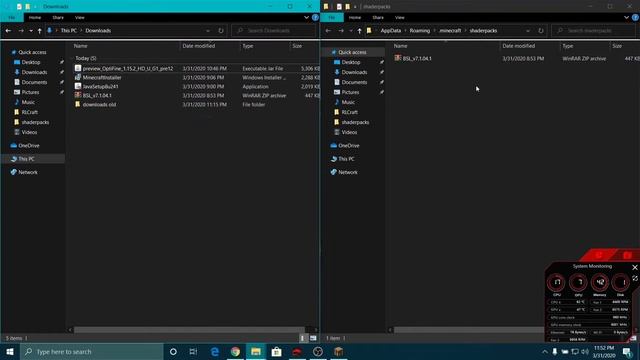The image size is (640, 360).
Task: Click Roaming in the address breadcrumb
Action: 420,31
